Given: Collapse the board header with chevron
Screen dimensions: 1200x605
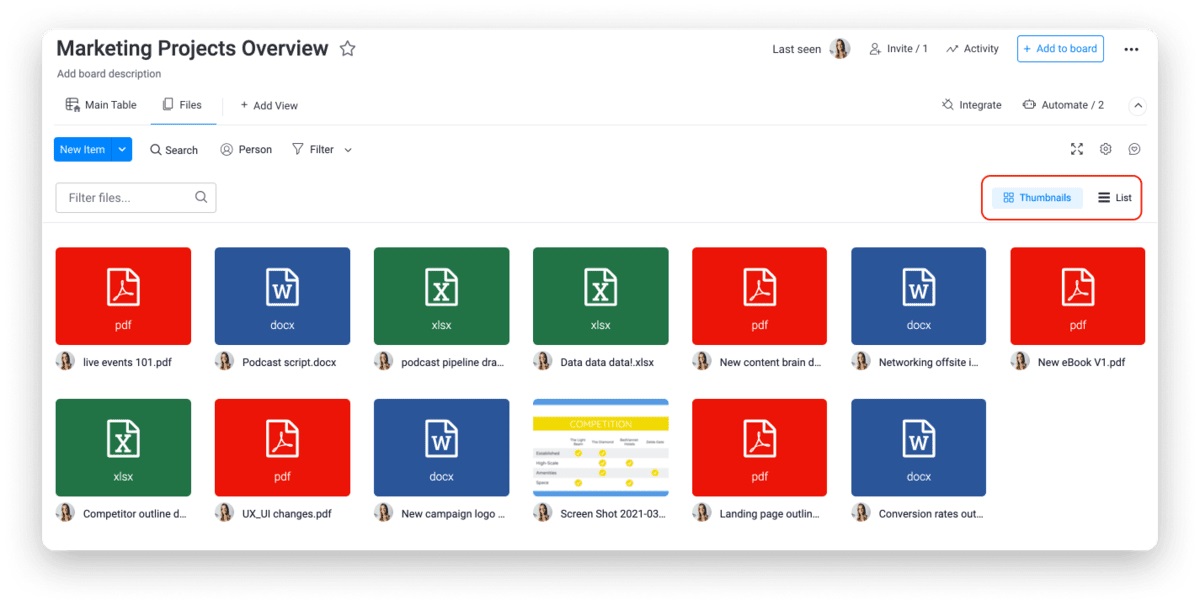Looking at the screenshot, I should 1137,105.
